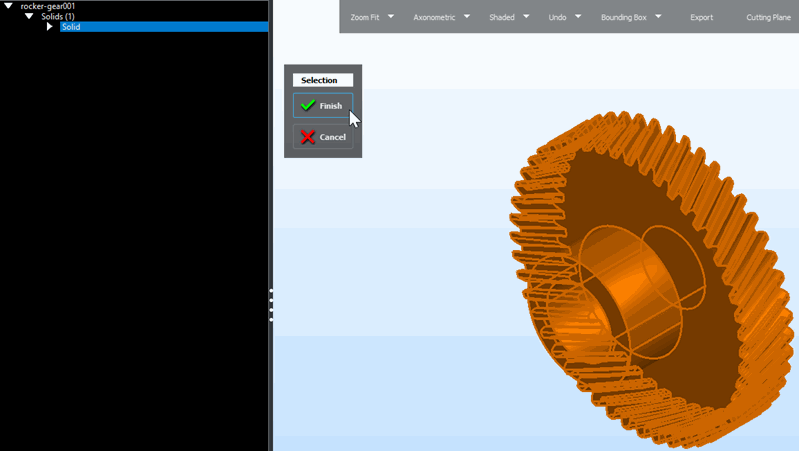This screenshot has width=800, height=451.
Task: Open the Bounding Box dropdown arrow
Action: click(x=658, y=17)
